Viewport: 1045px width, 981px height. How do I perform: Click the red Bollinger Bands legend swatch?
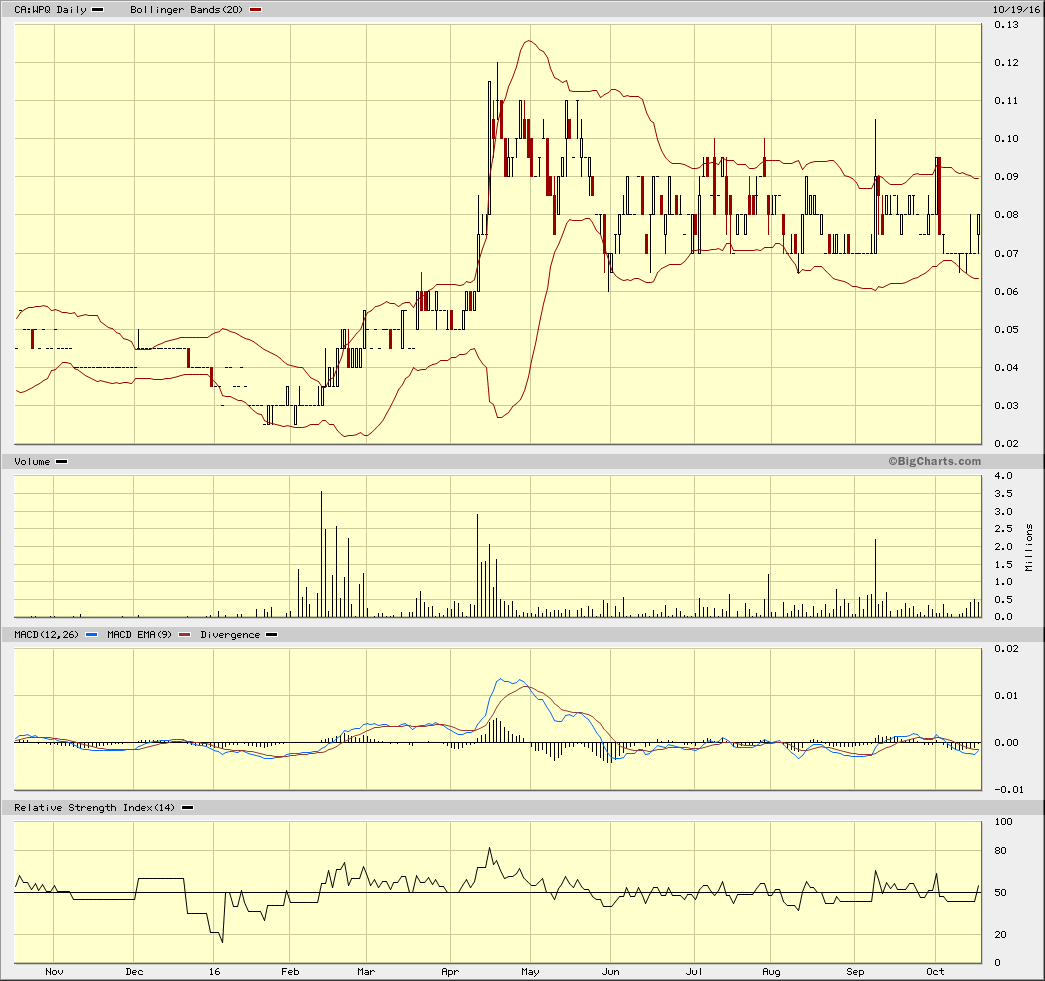tap(255, 10)
